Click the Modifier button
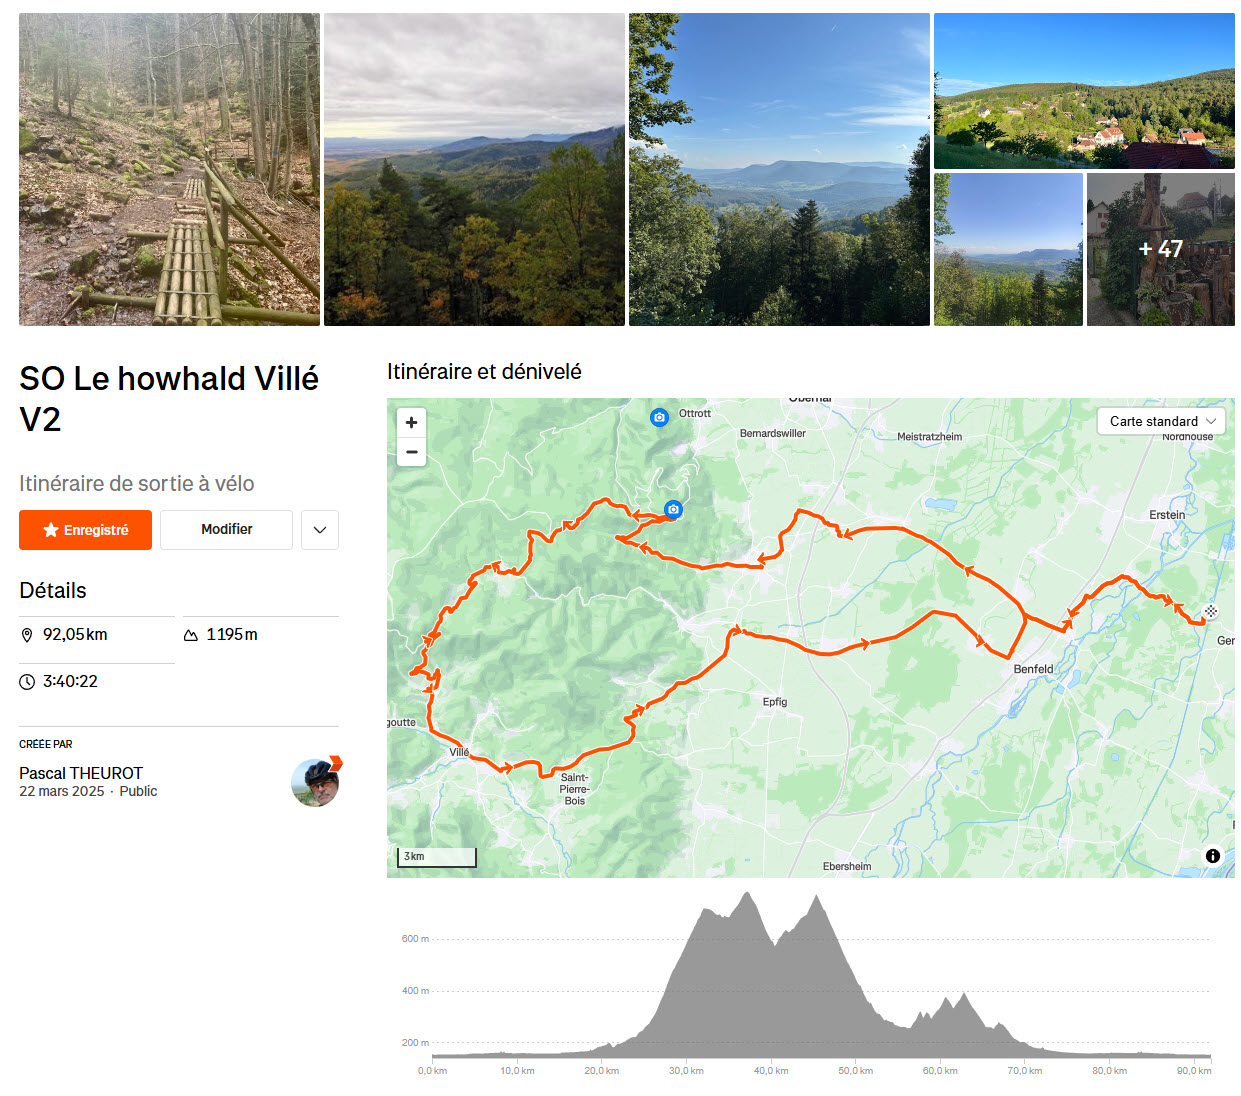Screen dimensions: 1241x1096 pos(226,530)
